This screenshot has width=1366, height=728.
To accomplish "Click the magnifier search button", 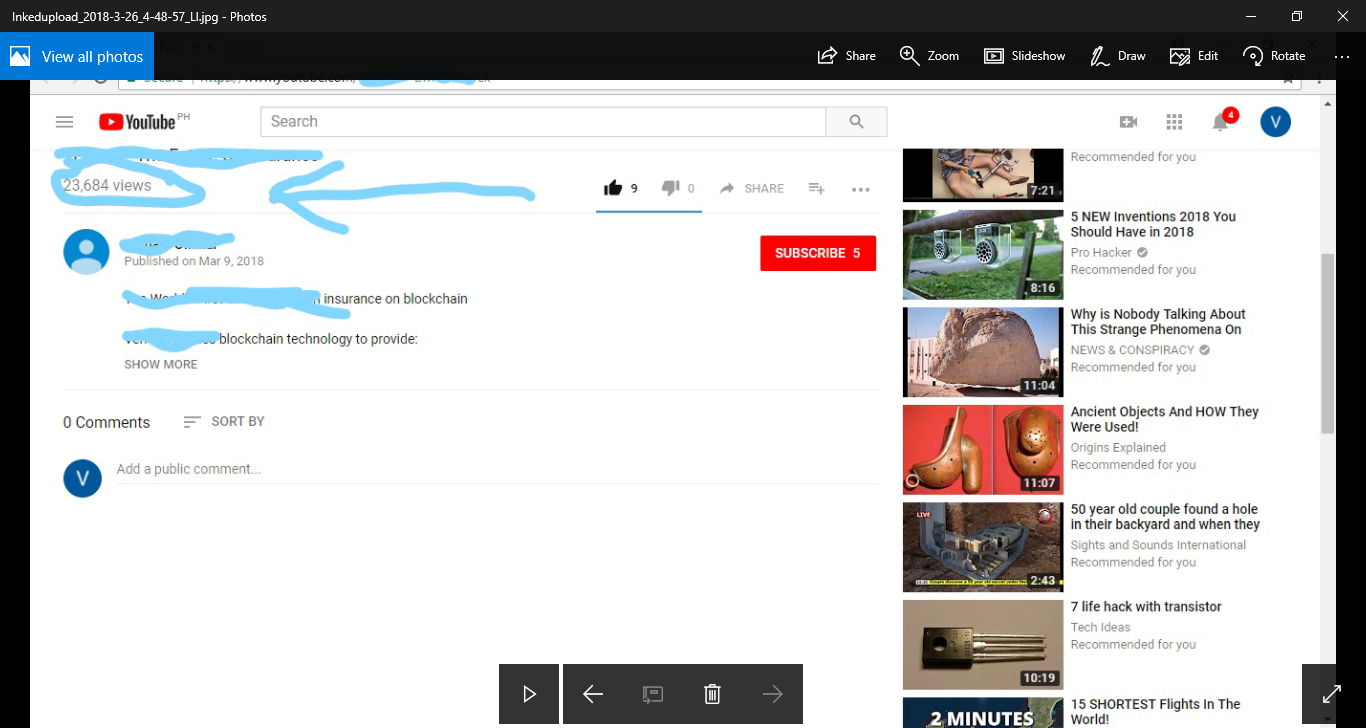I will click(856, 122).
